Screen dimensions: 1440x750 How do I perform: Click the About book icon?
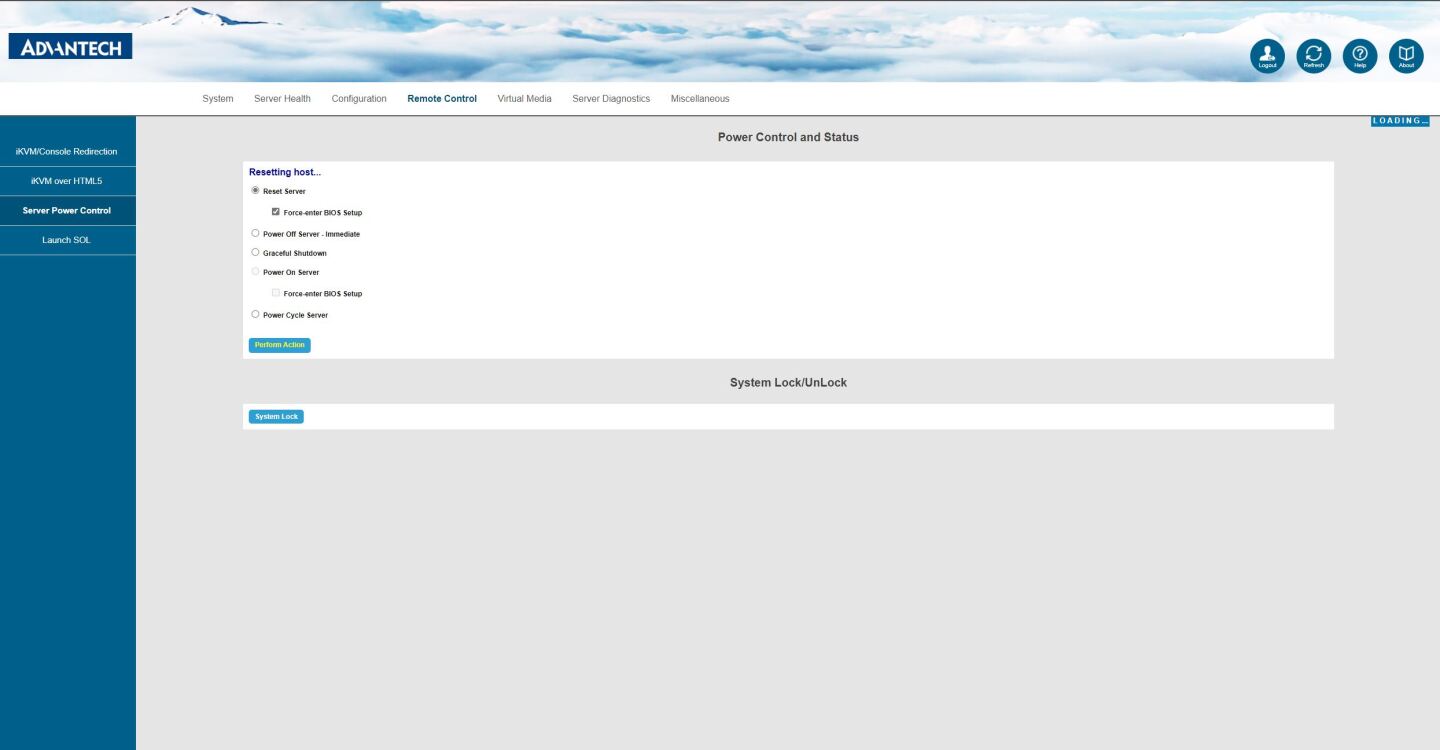coord(1405,55)
